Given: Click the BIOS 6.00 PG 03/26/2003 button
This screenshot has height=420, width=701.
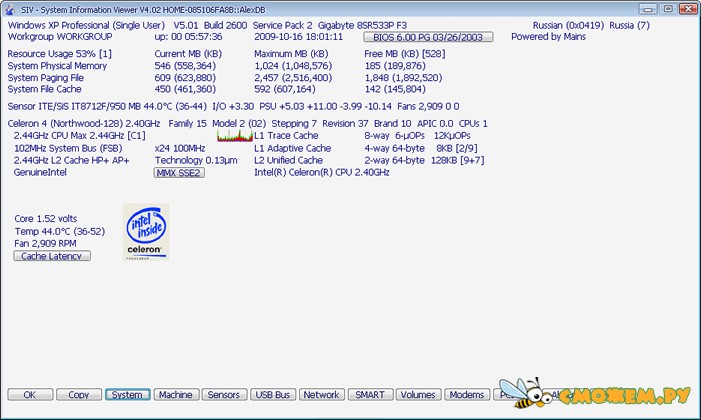Looking at the screenshot, I should [x=428, y=37].
